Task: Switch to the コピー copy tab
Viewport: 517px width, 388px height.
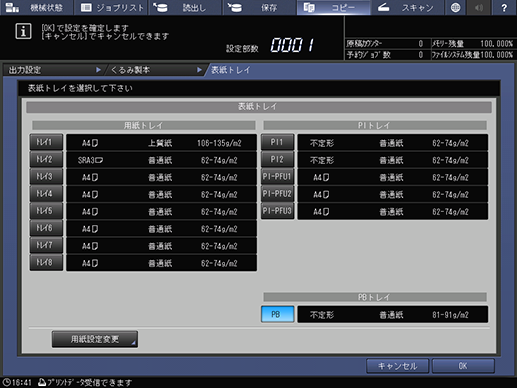Action: pos(334,7)
